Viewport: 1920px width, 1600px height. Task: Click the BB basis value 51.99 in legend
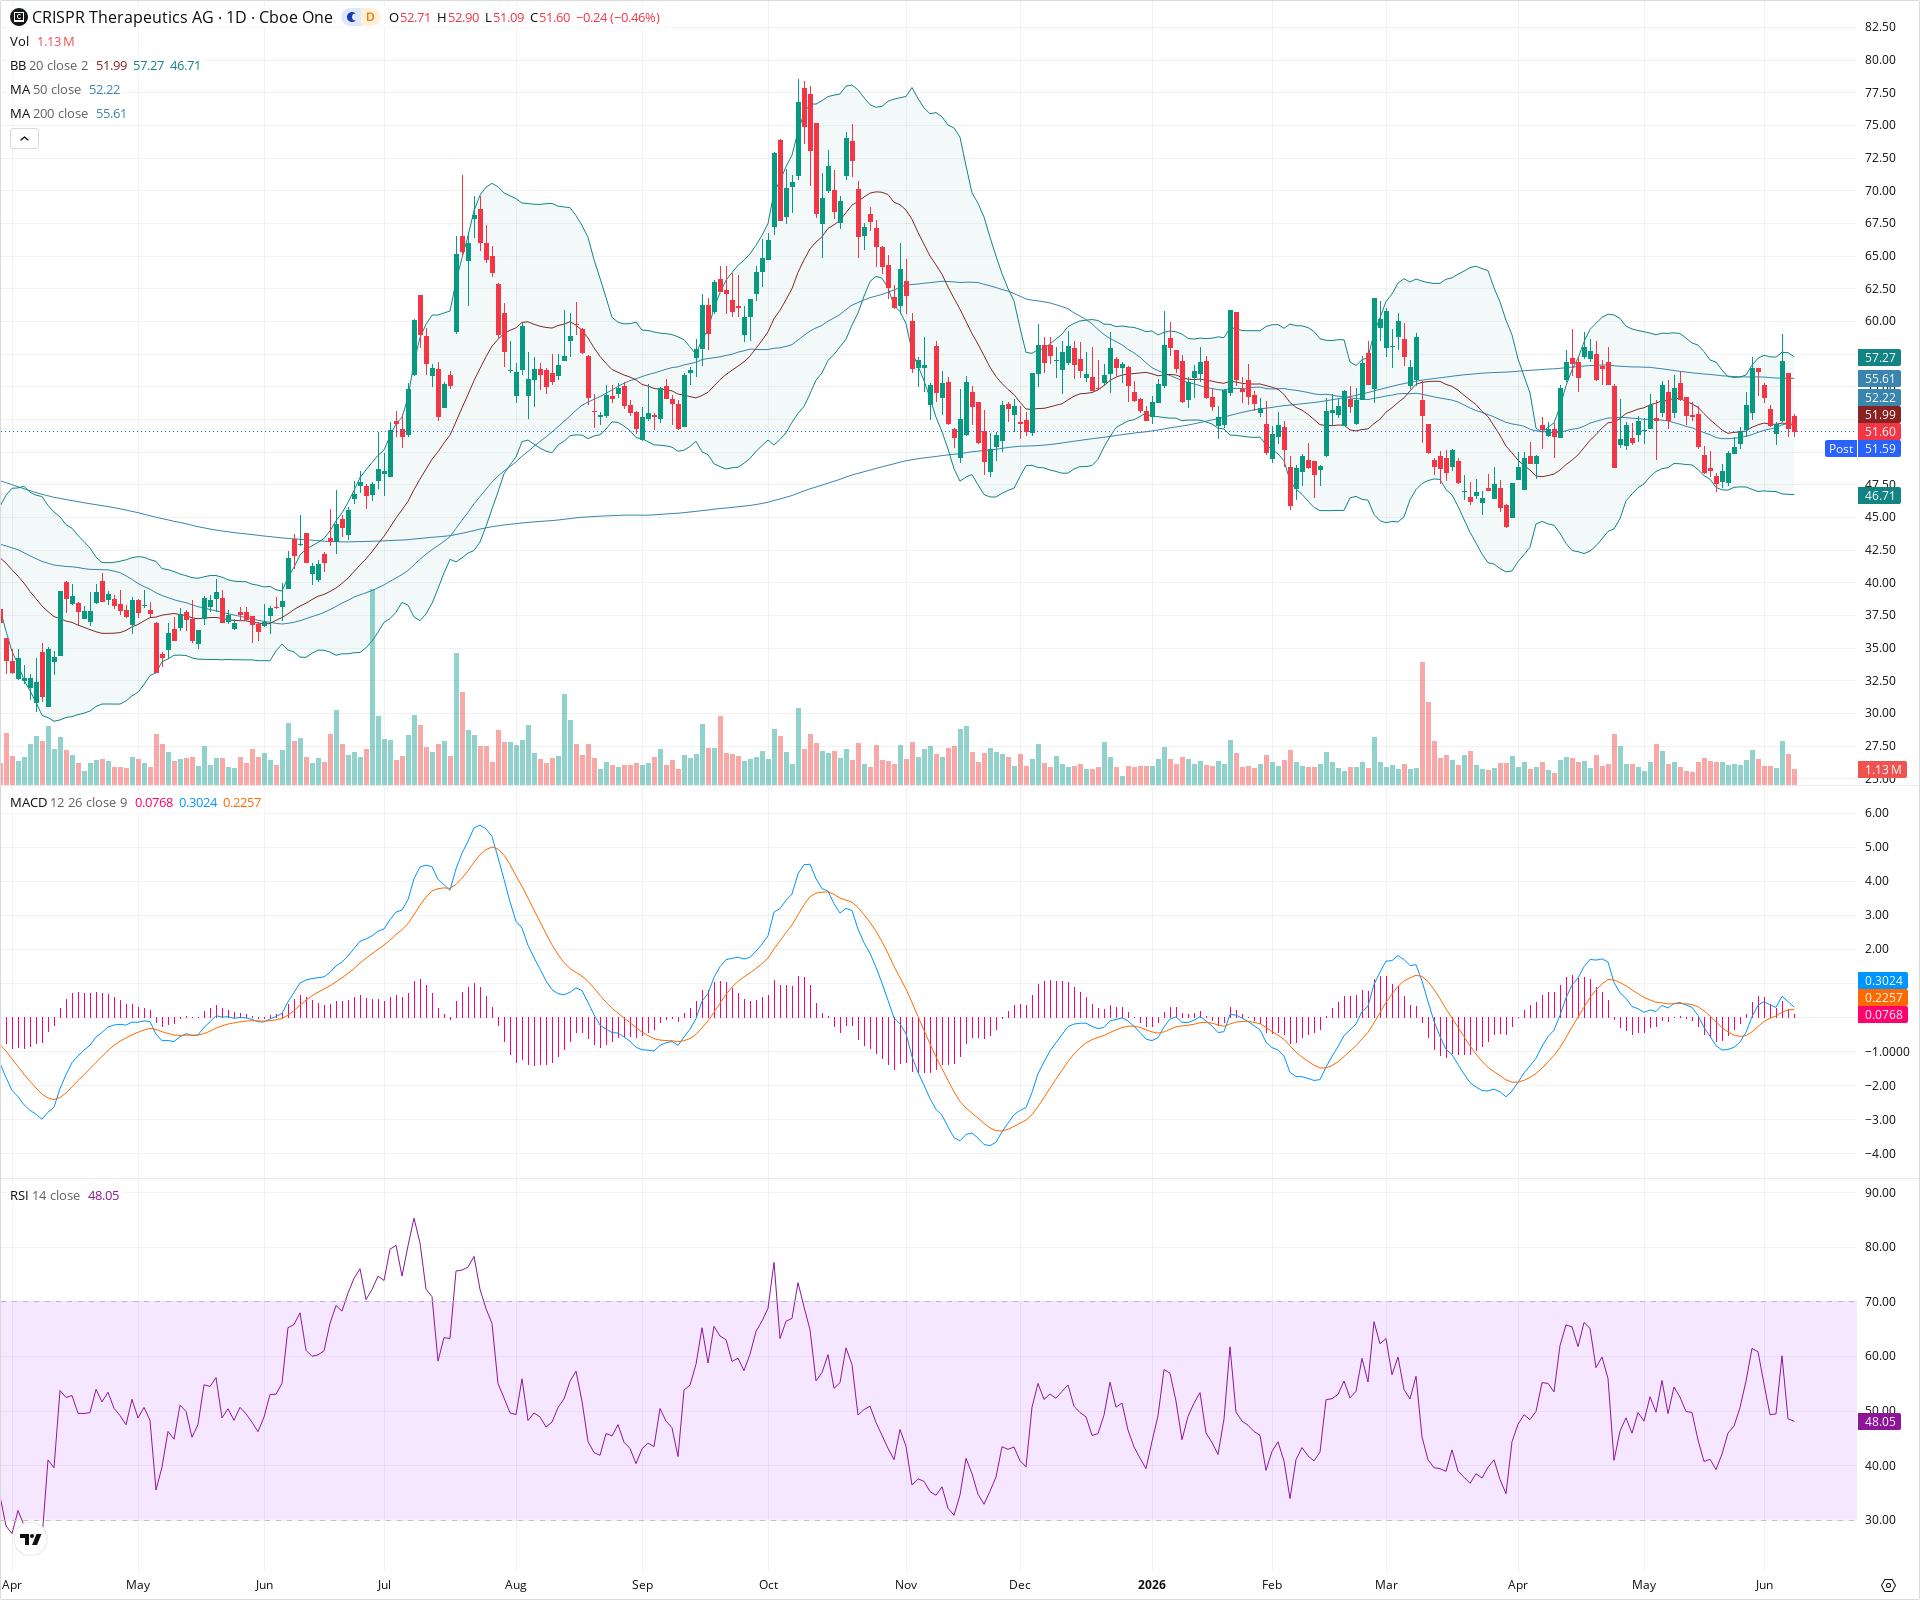click(x=111, y=65)
